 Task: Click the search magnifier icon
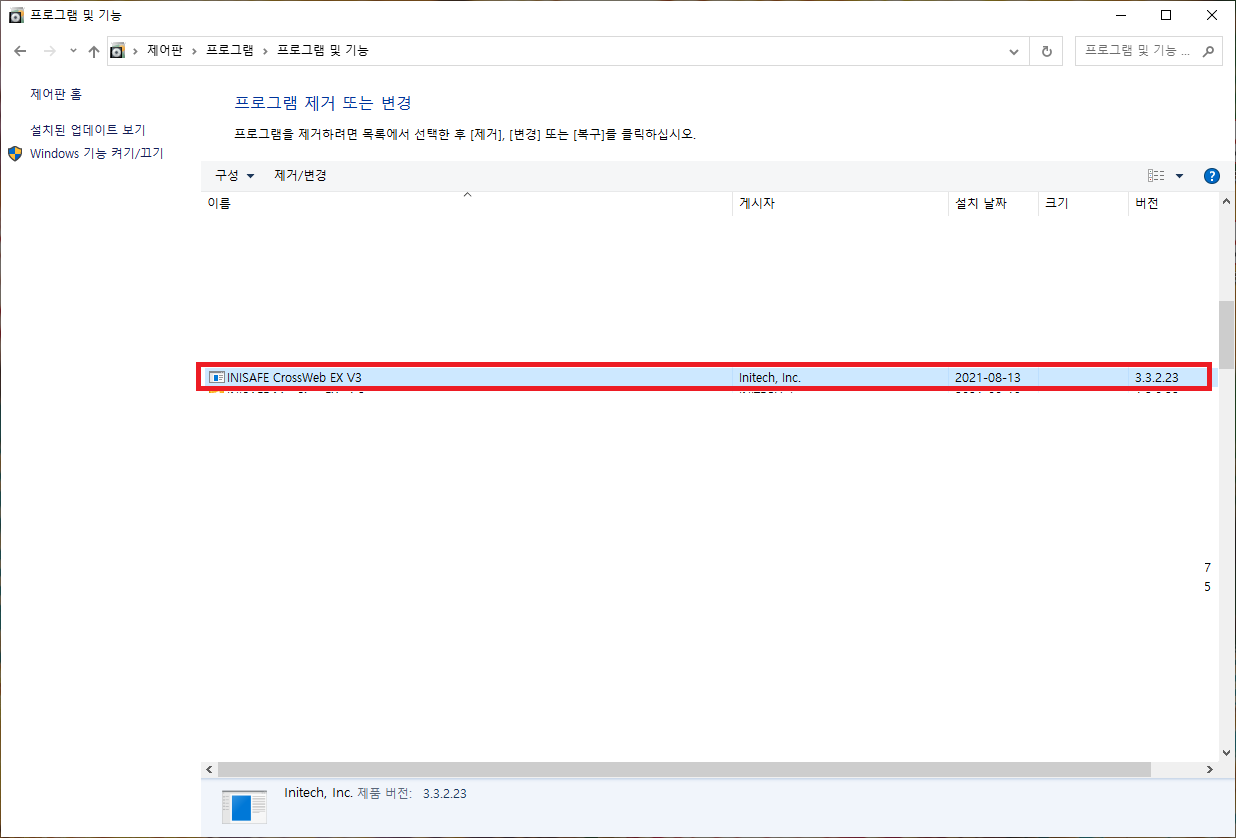[x=1208, y=51]
